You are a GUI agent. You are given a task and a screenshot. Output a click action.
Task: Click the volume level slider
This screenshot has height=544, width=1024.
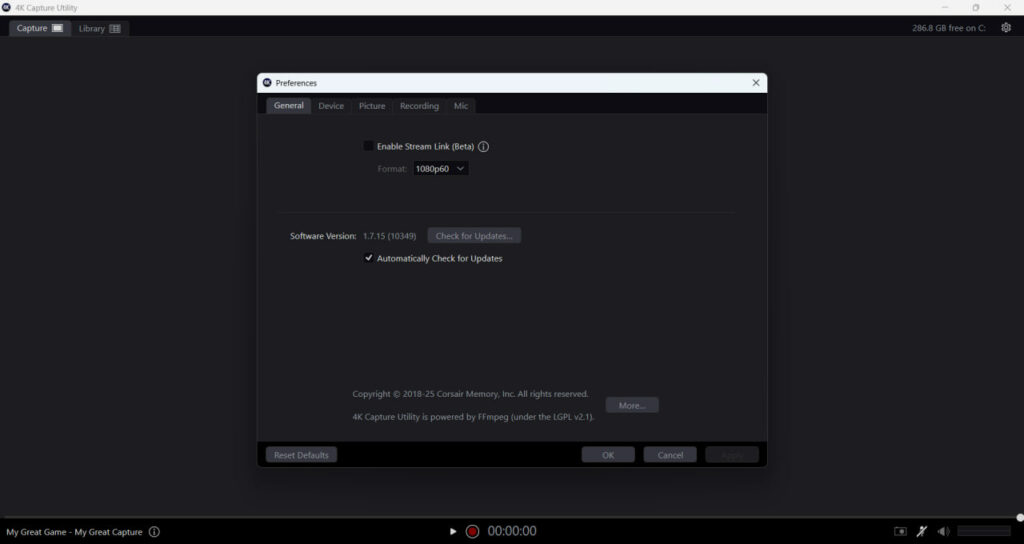pyautogui.click(x=984, y=532)
